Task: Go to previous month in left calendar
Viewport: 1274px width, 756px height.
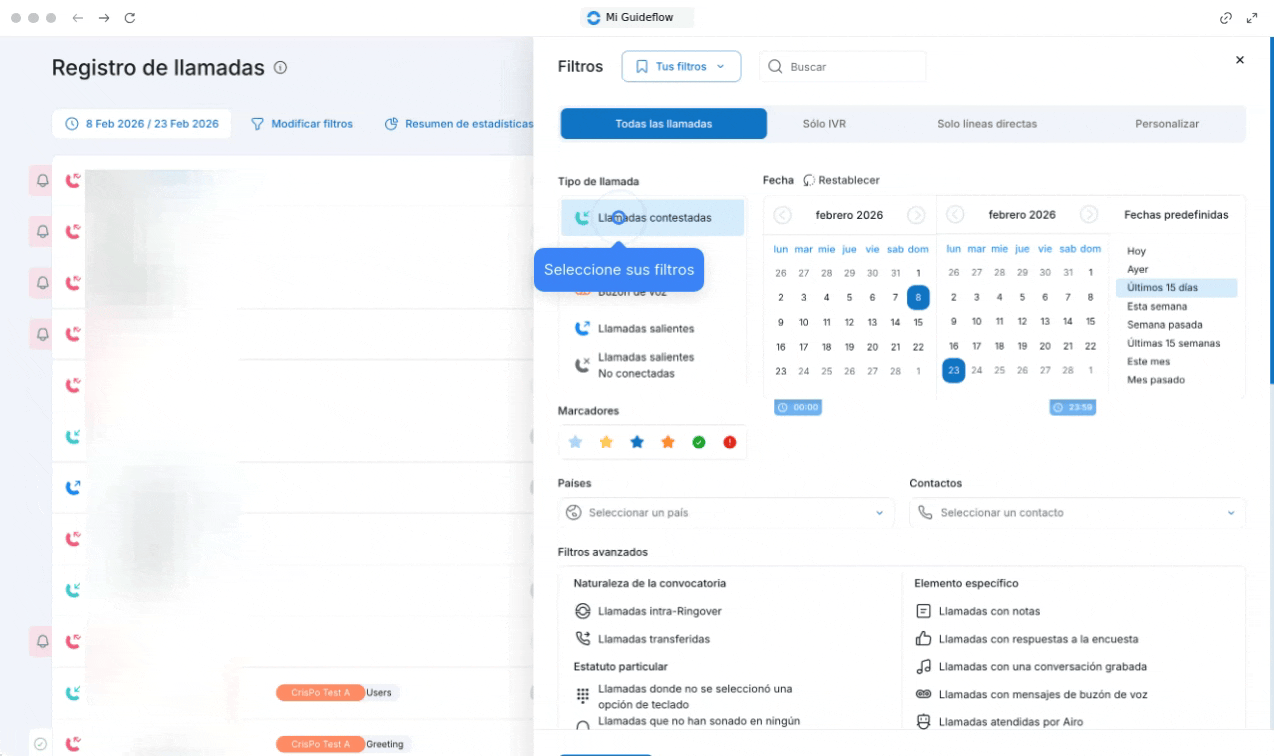Action: point(782,215)
